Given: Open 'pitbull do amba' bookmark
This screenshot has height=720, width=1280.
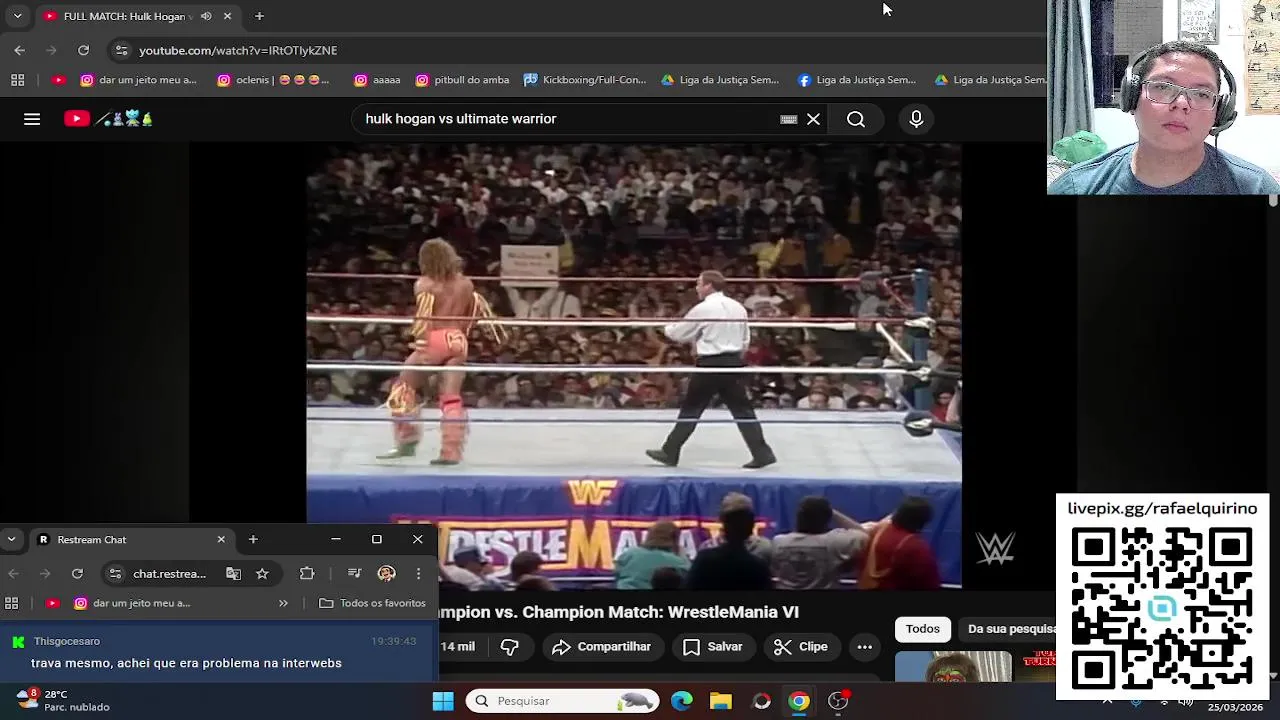Looking at the screenshot, I should tap(462, 80).
